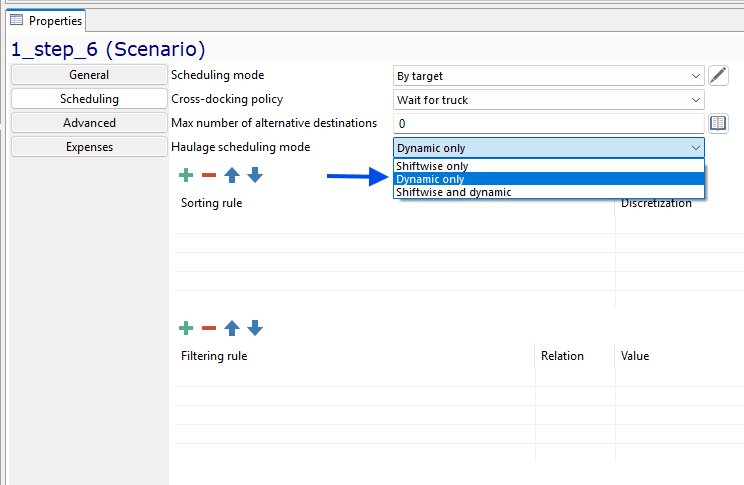Click the Sorting rule column header
Screen dimensions: 744x485
[x=212, y=203]
